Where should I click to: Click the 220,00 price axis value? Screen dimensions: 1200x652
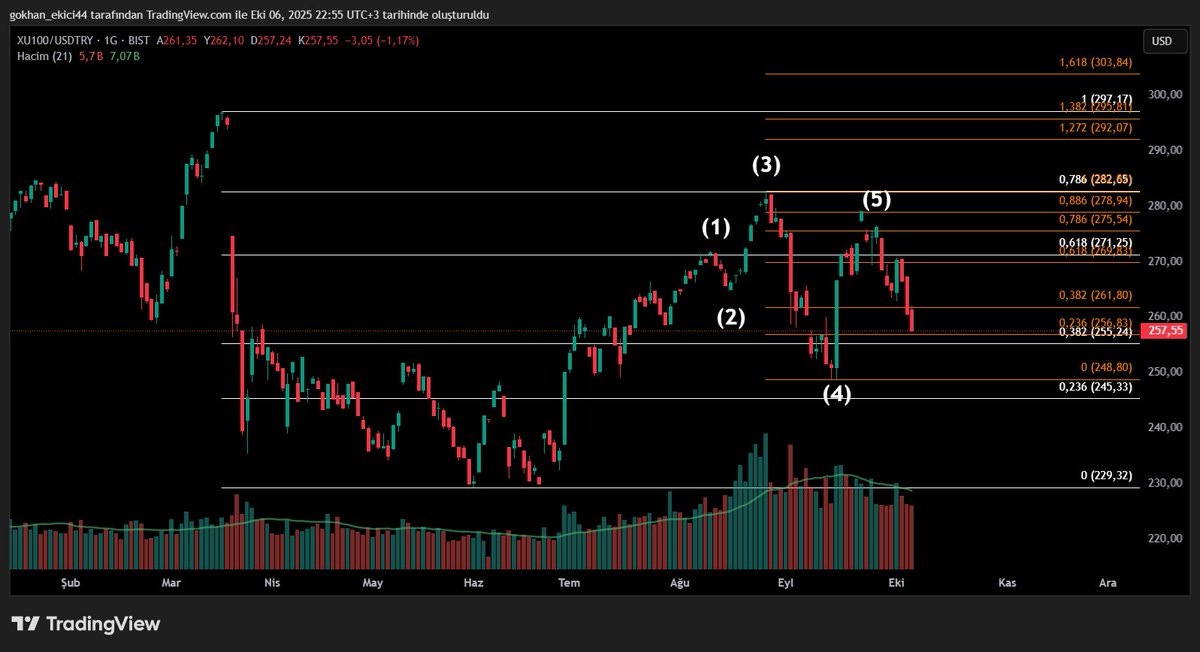tap(1165, 539)
